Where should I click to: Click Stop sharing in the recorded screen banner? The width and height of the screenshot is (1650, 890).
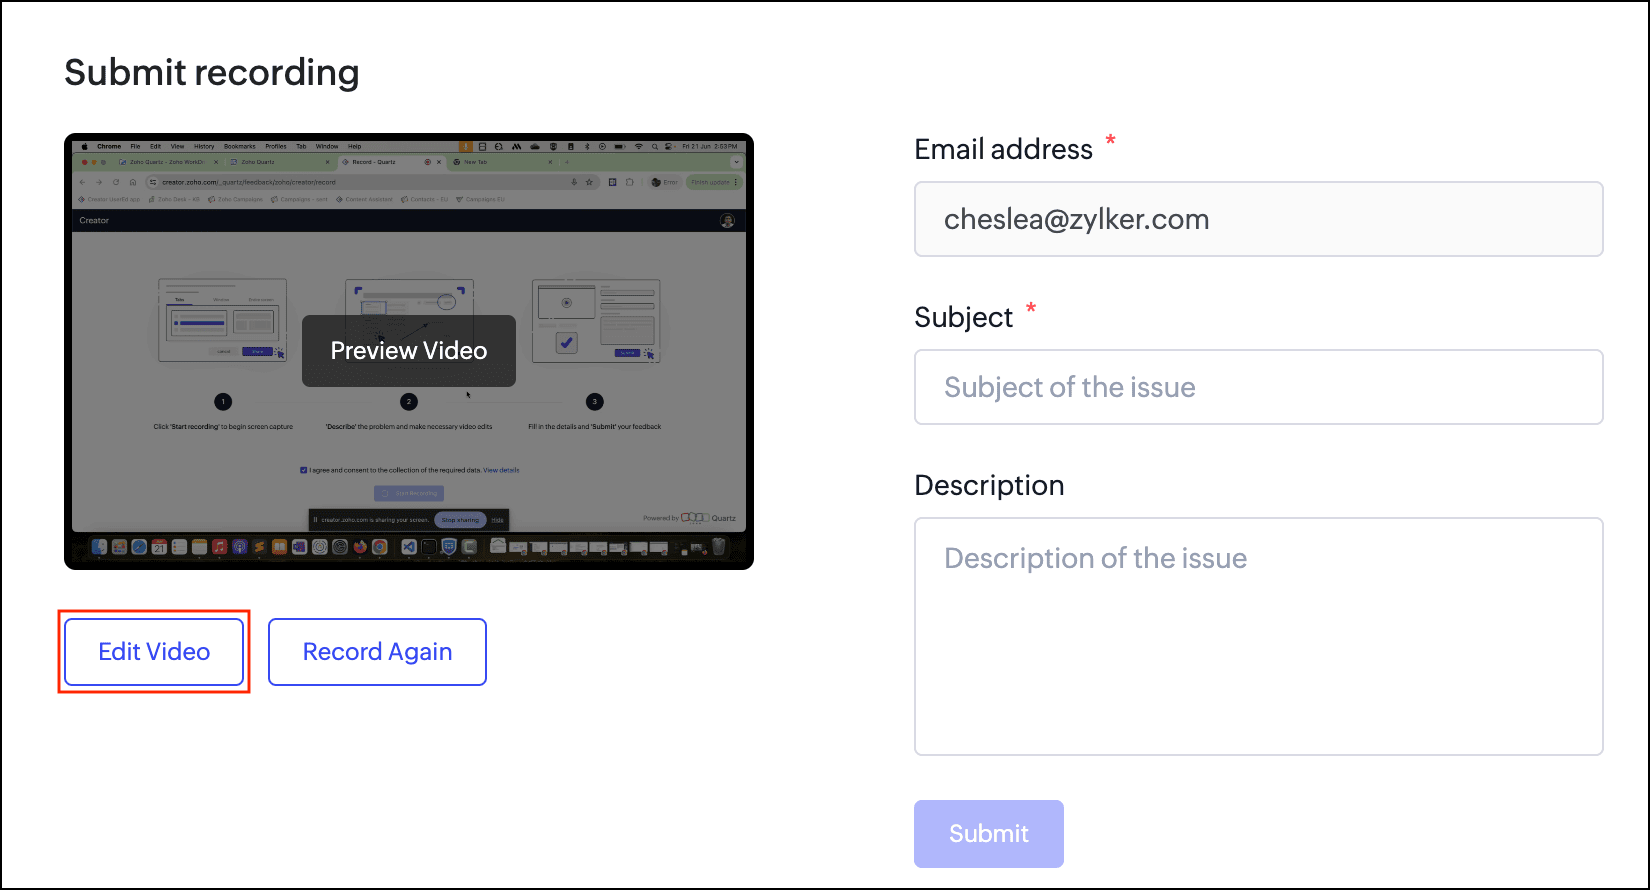[x=460, y=520]
